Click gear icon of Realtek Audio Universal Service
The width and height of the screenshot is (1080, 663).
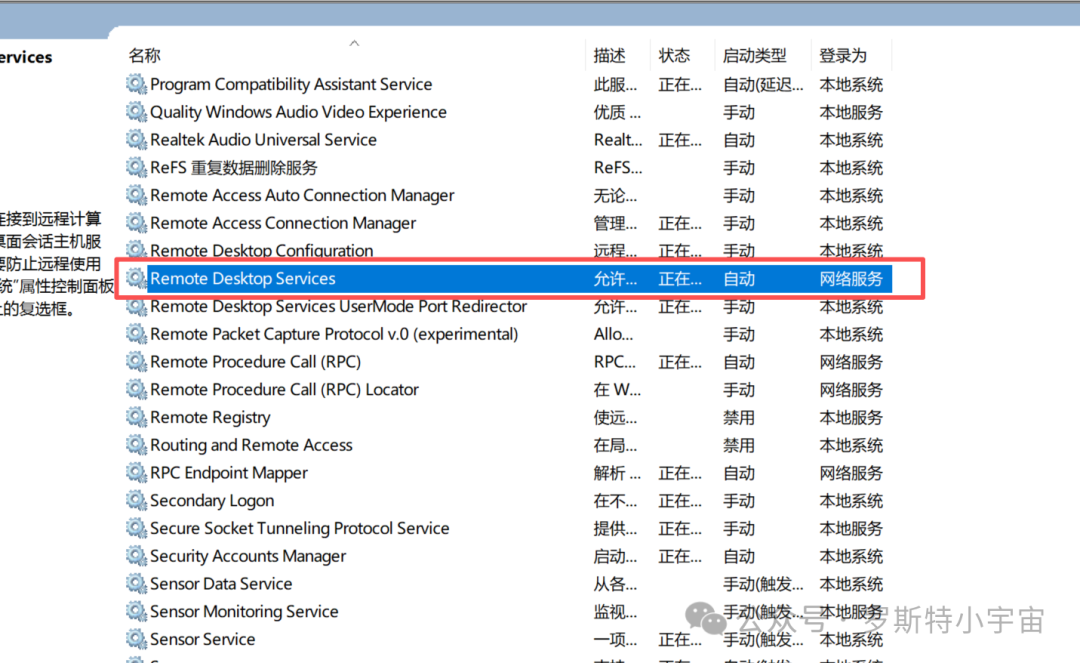(136, 140)
